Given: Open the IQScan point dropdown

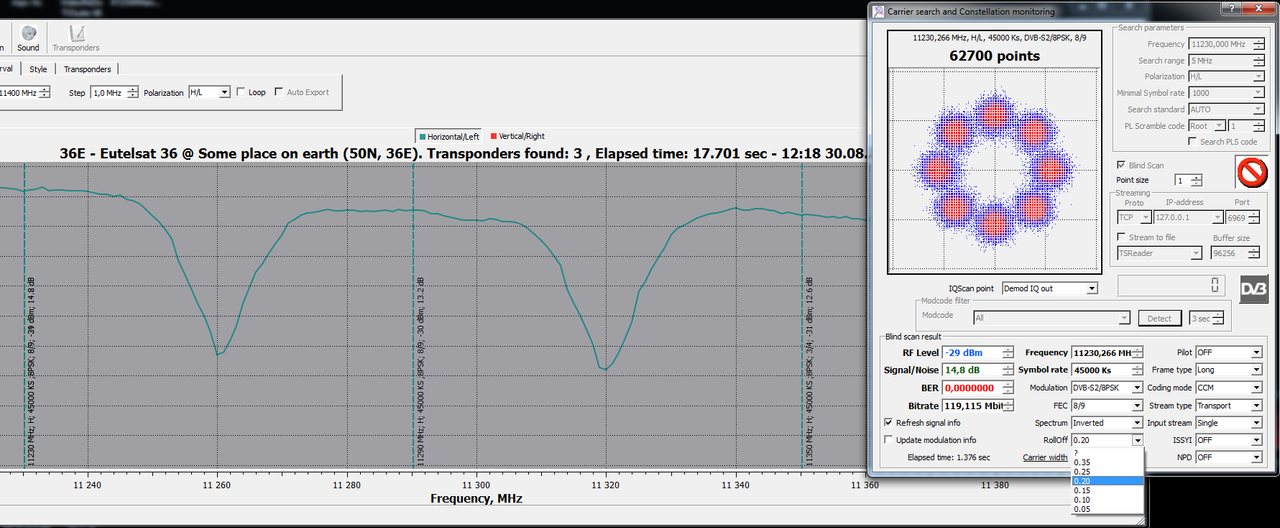Looking at the screenshot, I should 1050,288.
